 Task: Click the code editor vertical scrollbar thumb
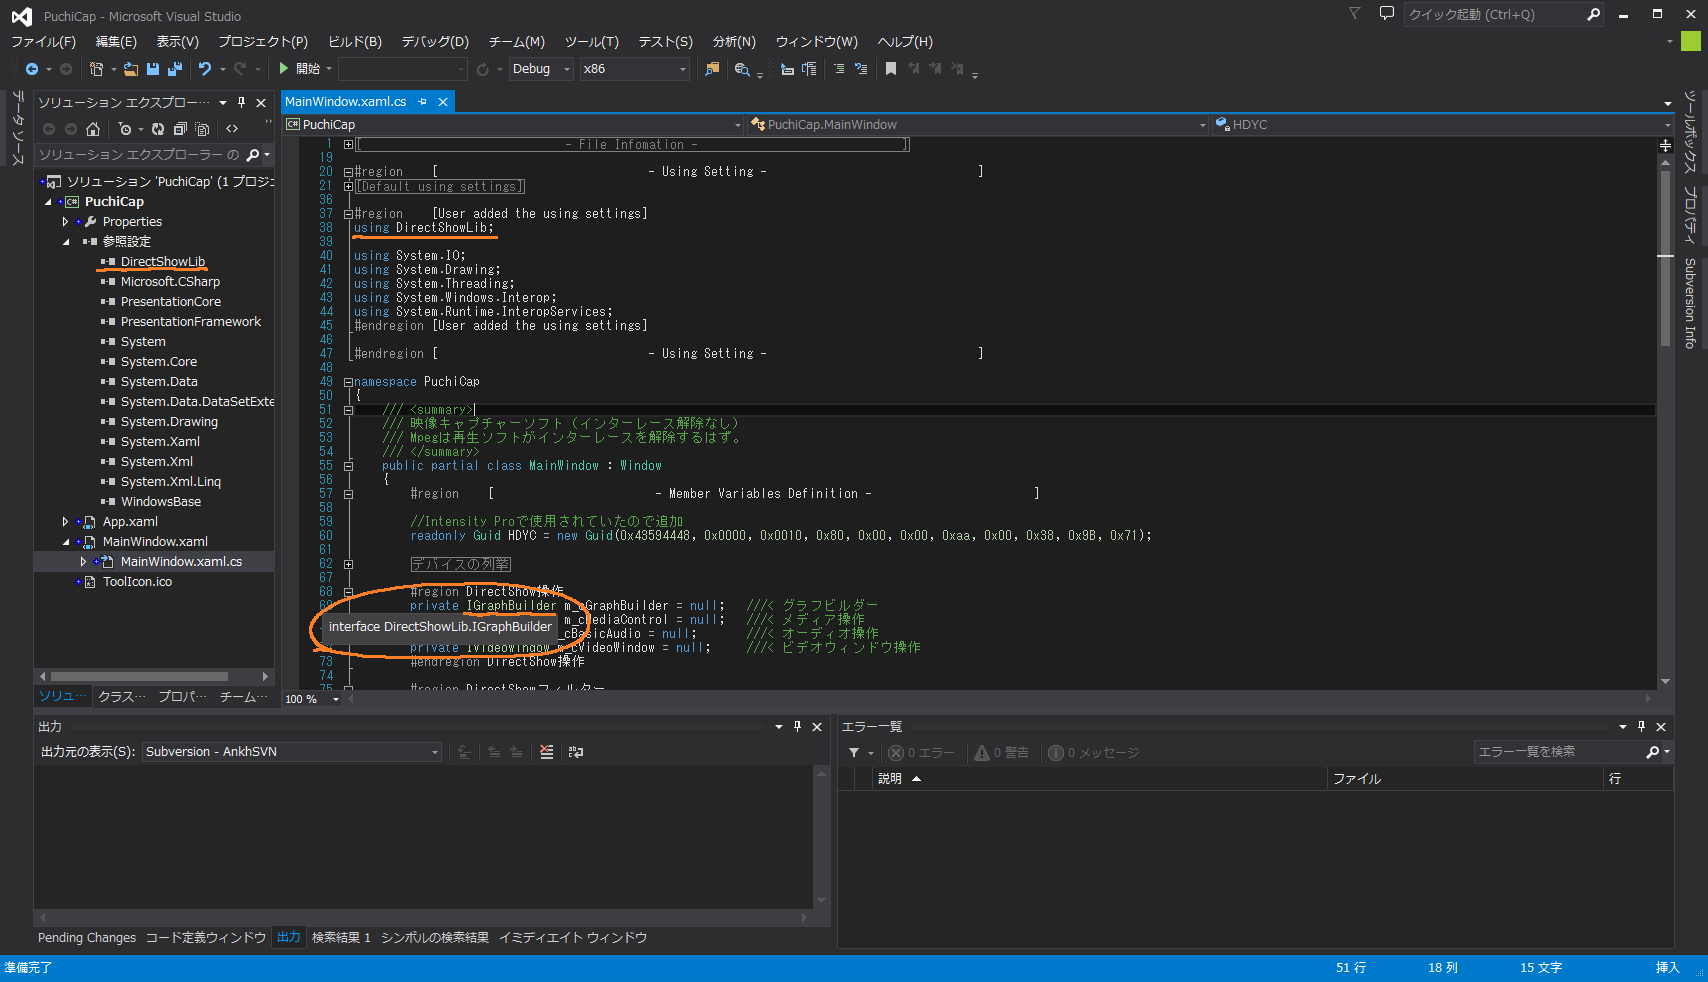[1665, 257]
